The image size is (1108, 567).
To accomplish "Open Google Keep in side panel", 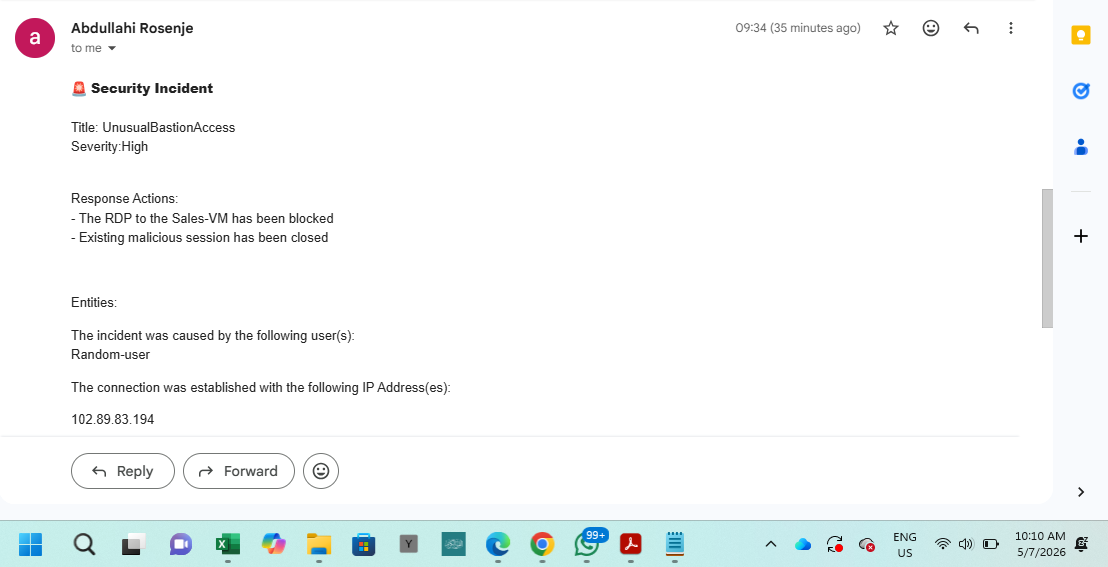I will click(x=1080, y=35).
